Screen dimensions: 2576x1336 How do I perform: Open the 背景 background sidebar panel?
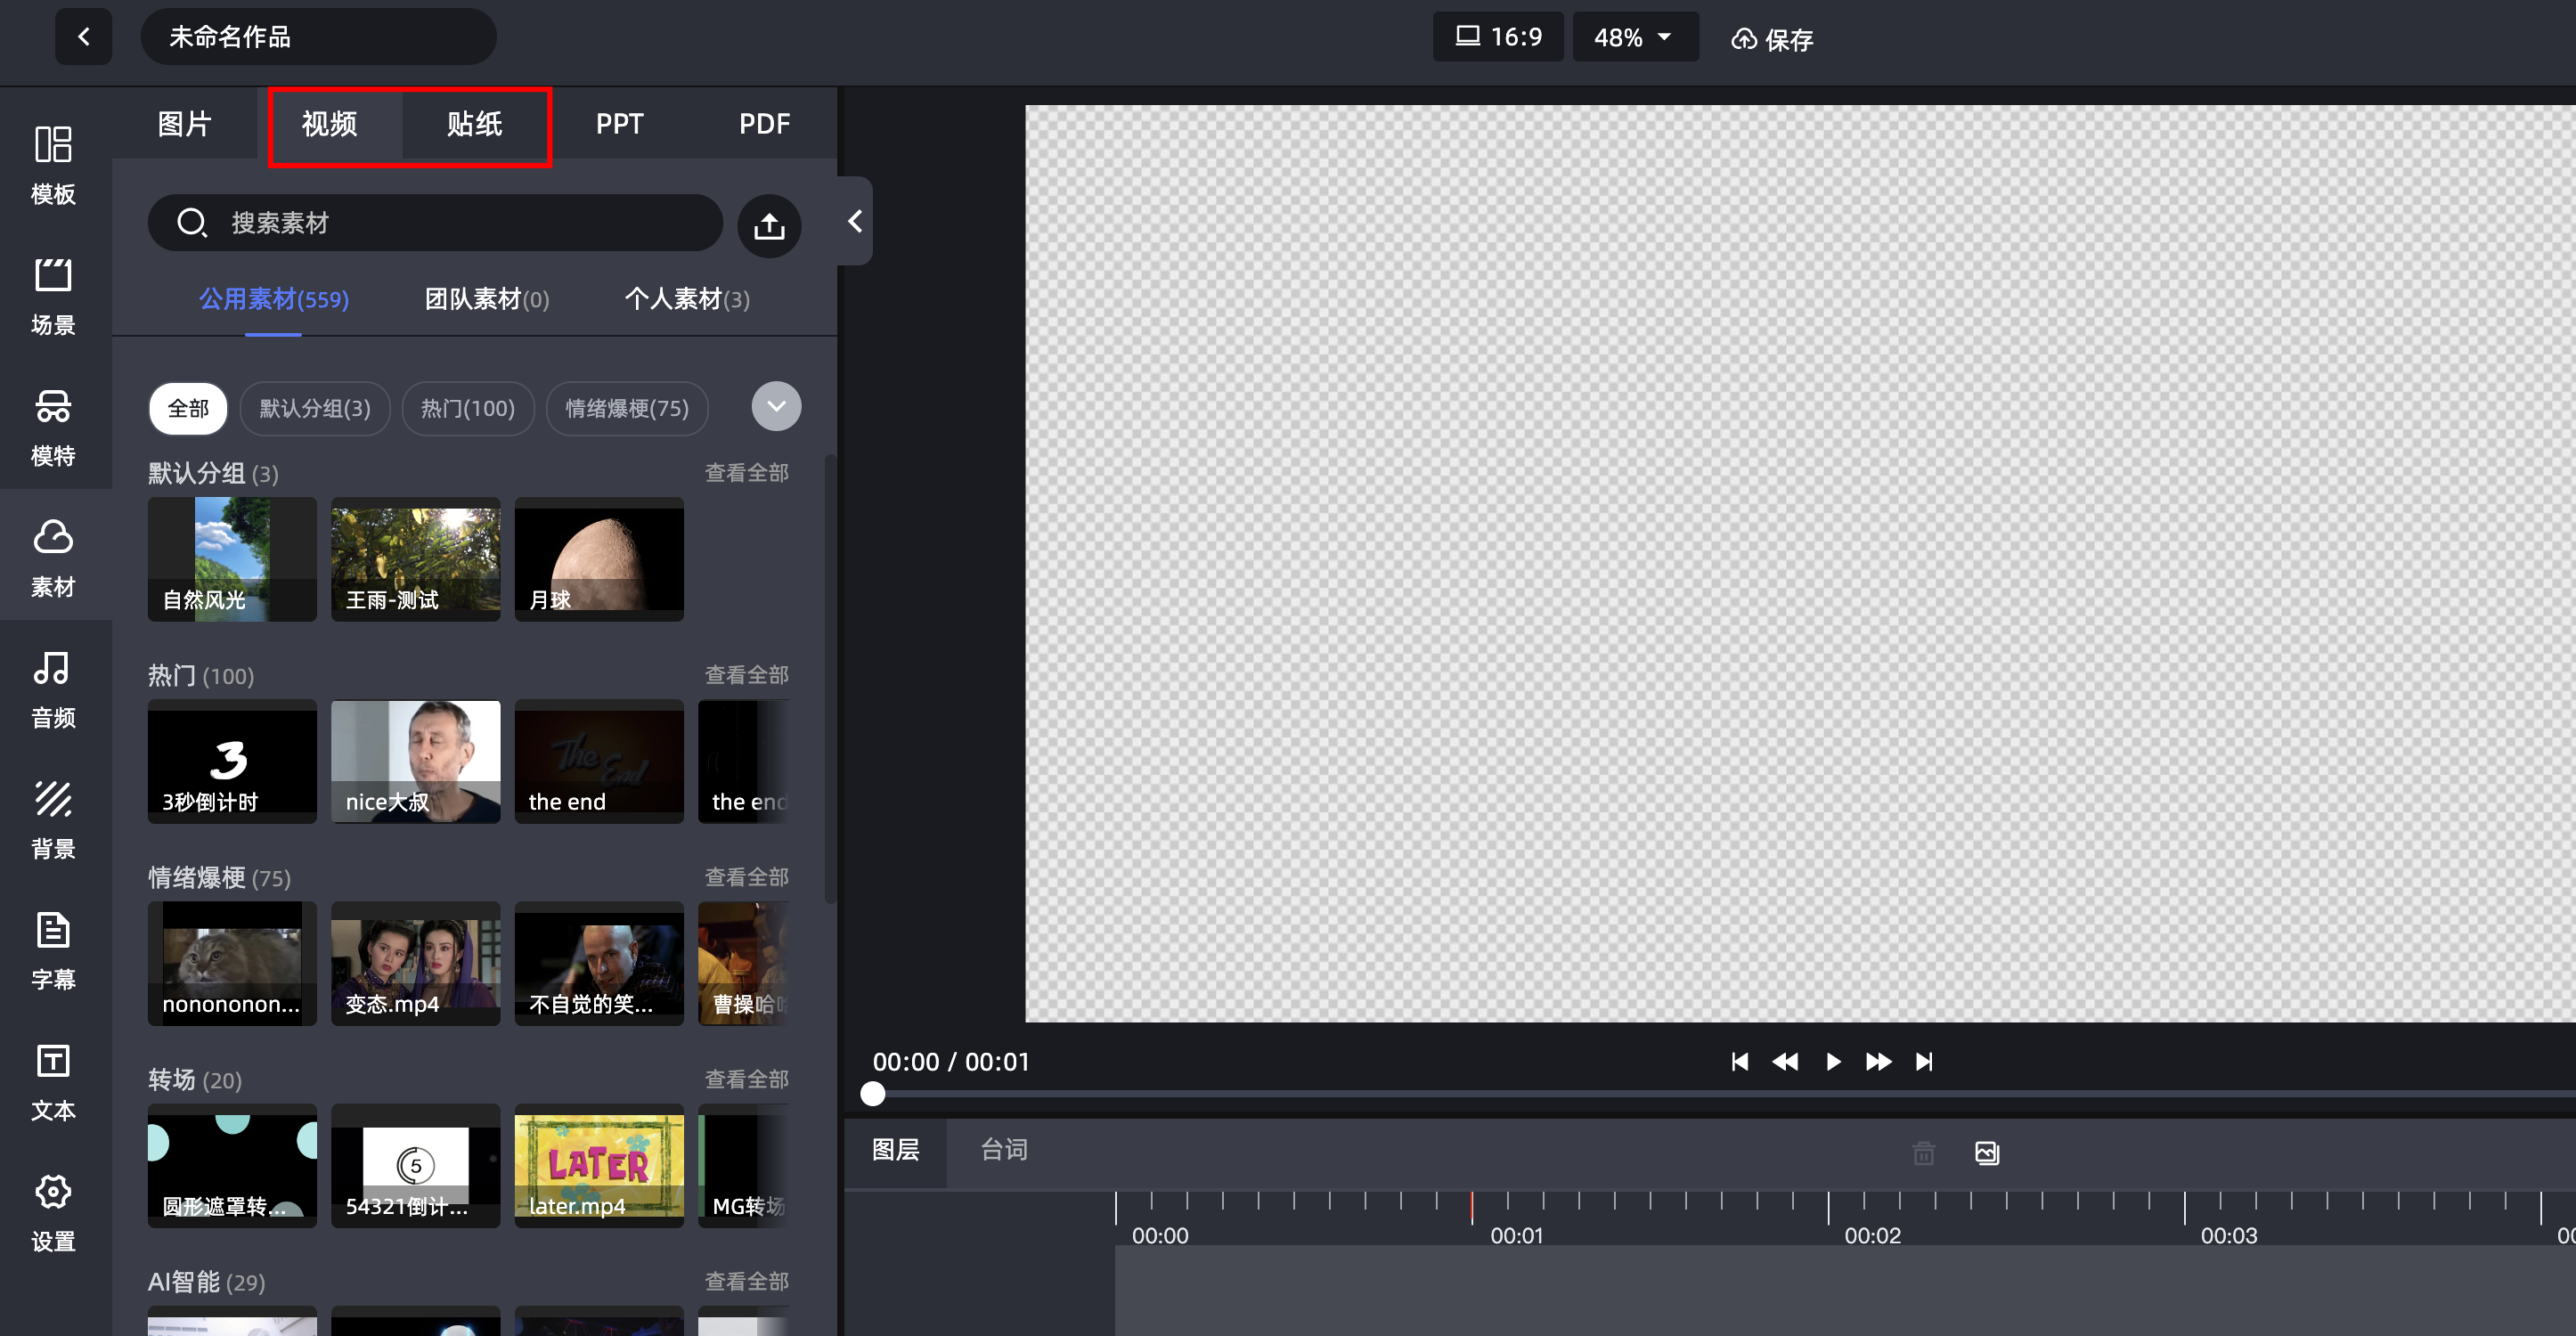tap(53, 819)
